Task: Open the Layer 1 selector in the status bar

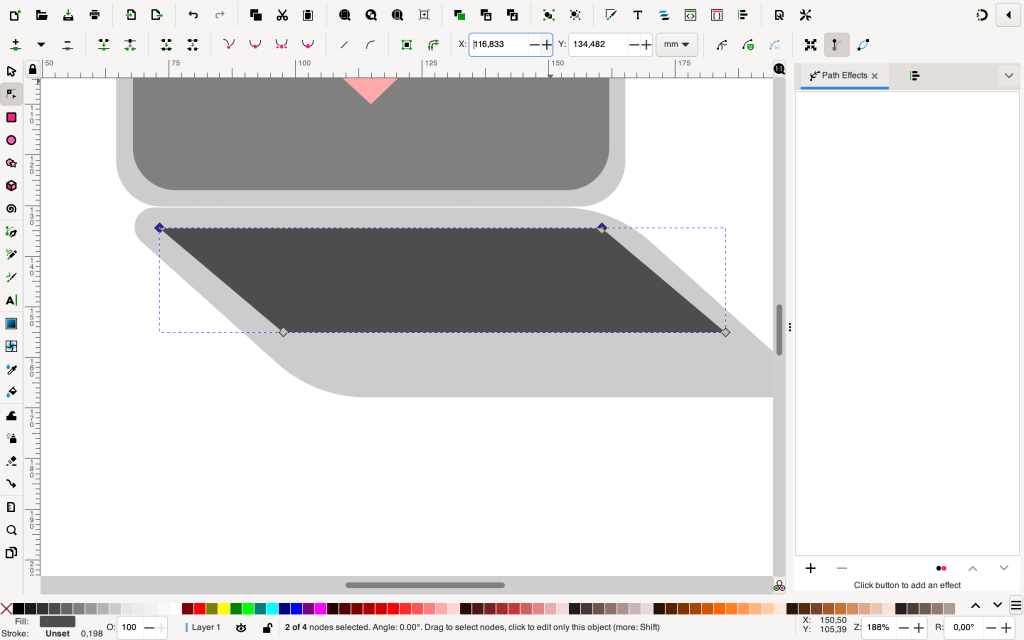Action: (203, 628)
